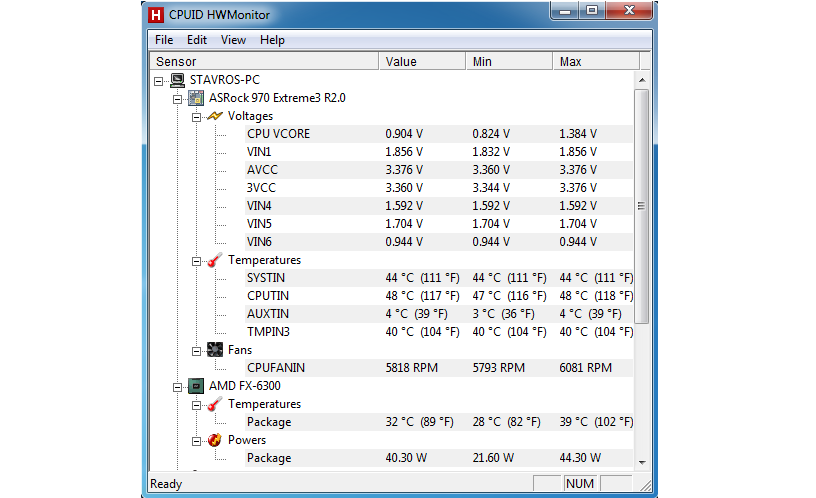Collapse the AMD FX-6300 node
Viewport: 816px width, 498px height.
pyautogui.click(x=177, y=387)
